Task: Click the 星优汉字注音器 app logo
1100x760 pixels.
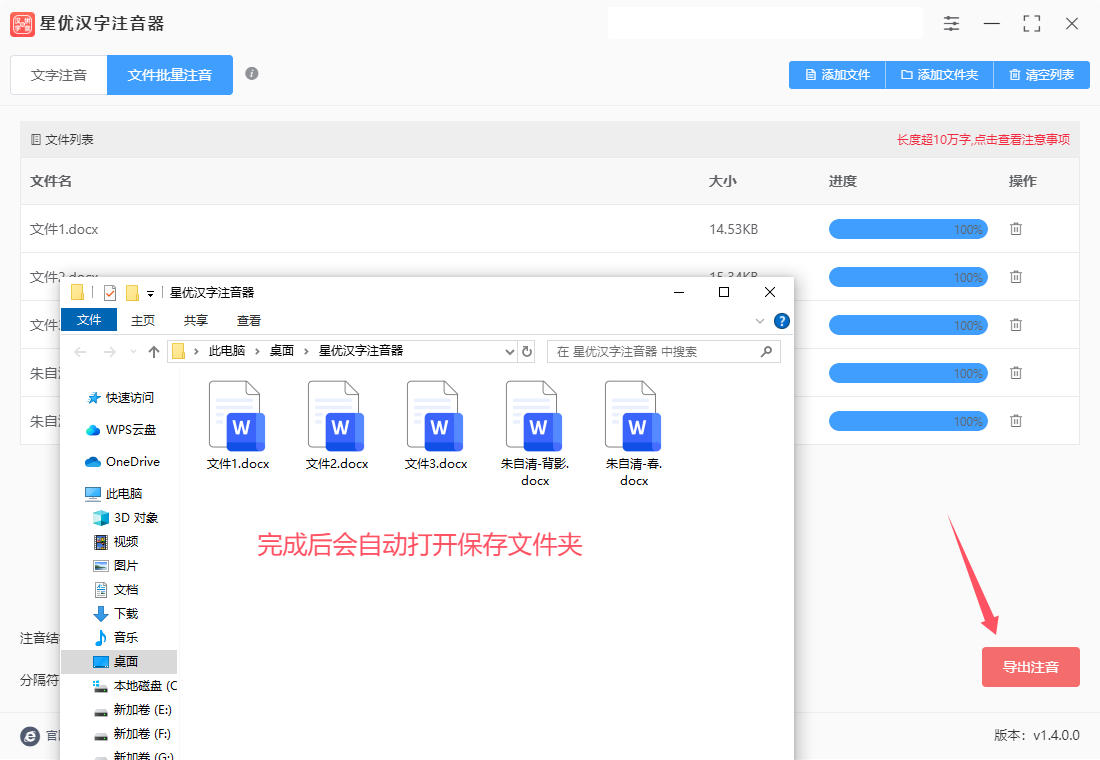Action: click(x=22, y=24)
